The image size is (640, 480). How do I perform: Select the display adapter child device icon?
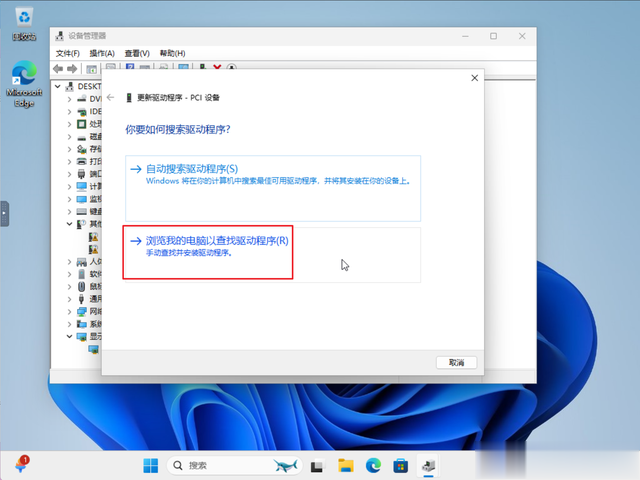(x=93, y=349)
